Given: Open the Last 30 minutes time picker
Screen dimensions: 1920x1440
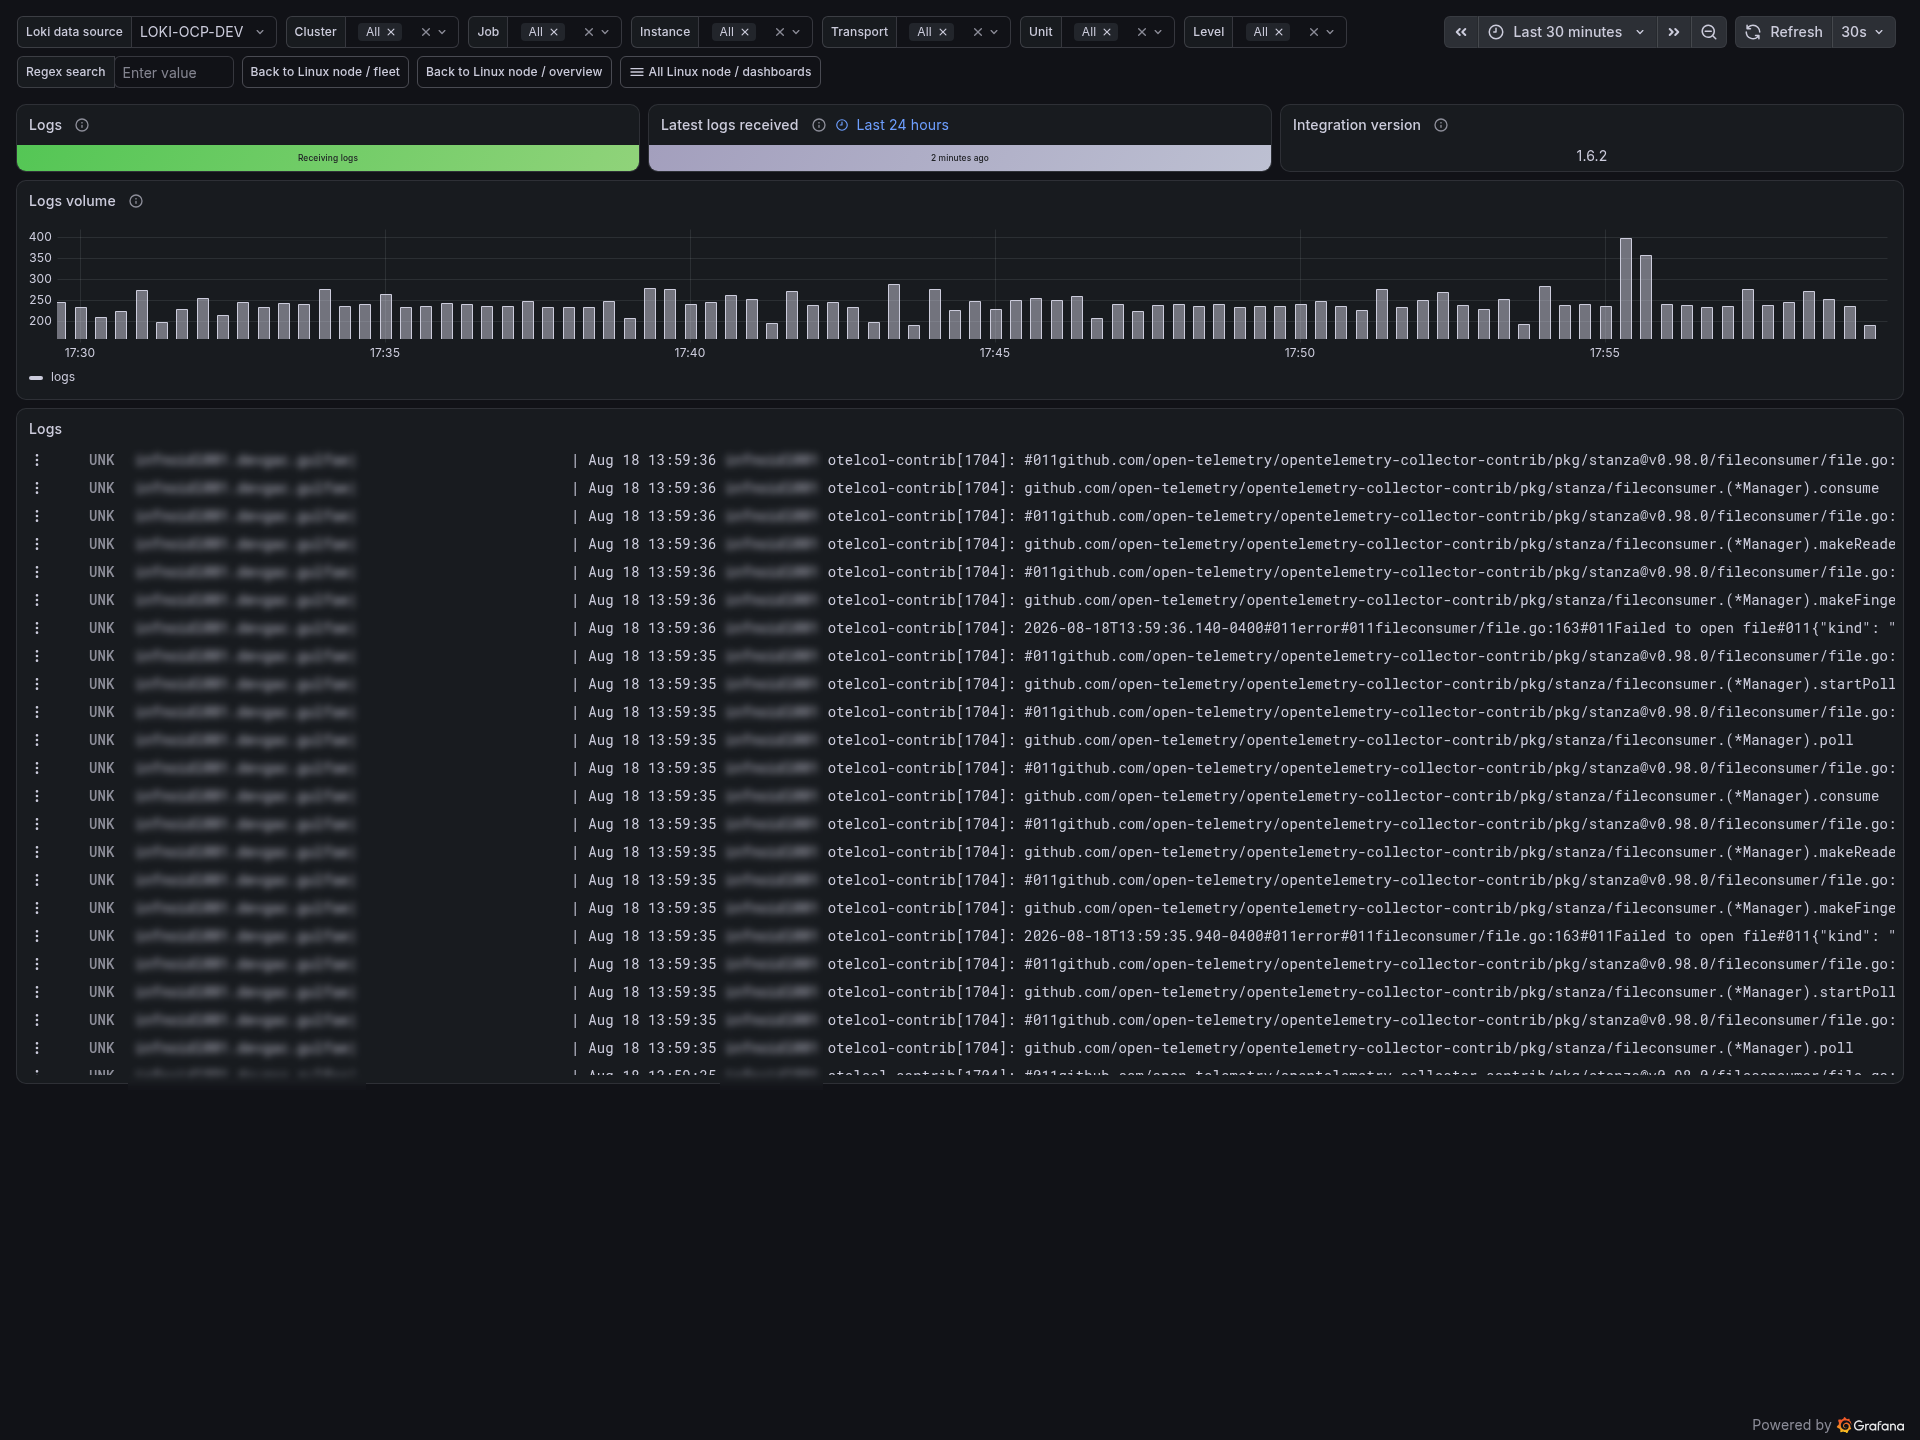Looking at the screenshot, I should [1568, 32].
